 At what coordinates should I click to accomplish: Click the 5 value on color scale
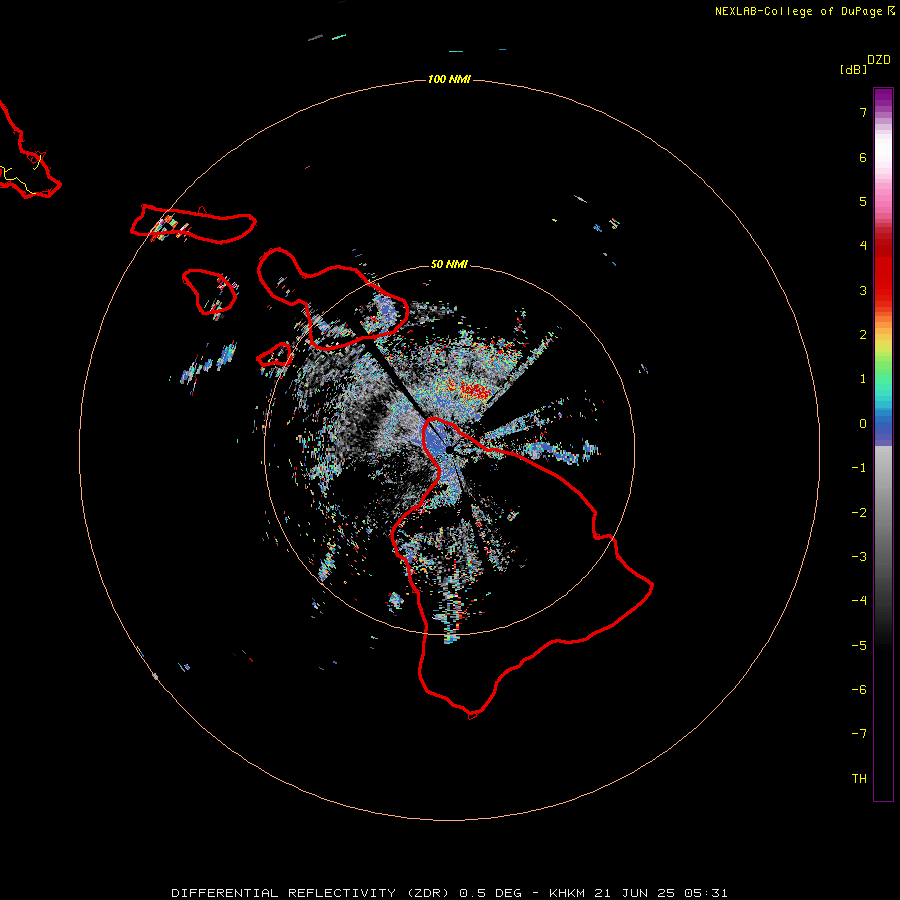point(863,201)
